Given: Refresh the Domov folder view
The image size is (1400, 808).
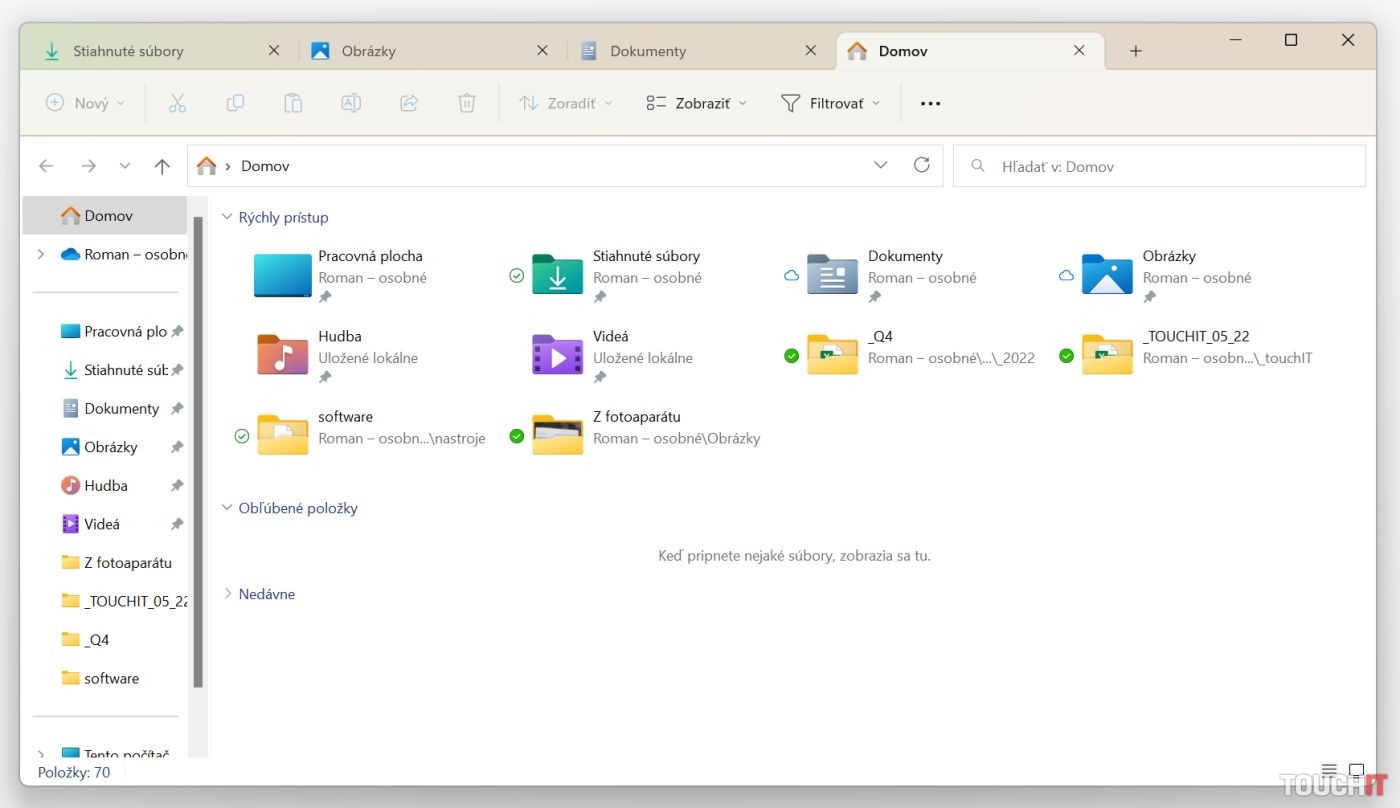Looking at the screenshot, I should 922,166.
